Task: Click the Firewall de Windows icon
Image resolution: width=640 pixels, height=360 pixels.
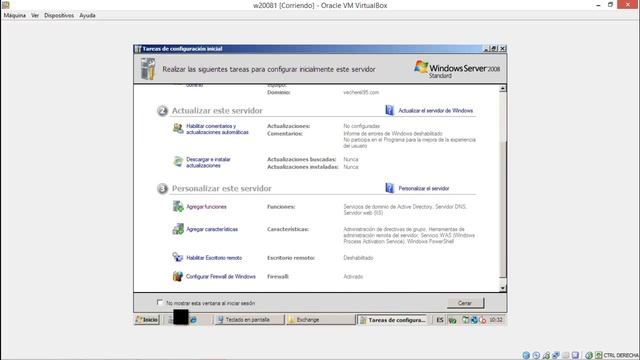Action: [x=178, y=276]
